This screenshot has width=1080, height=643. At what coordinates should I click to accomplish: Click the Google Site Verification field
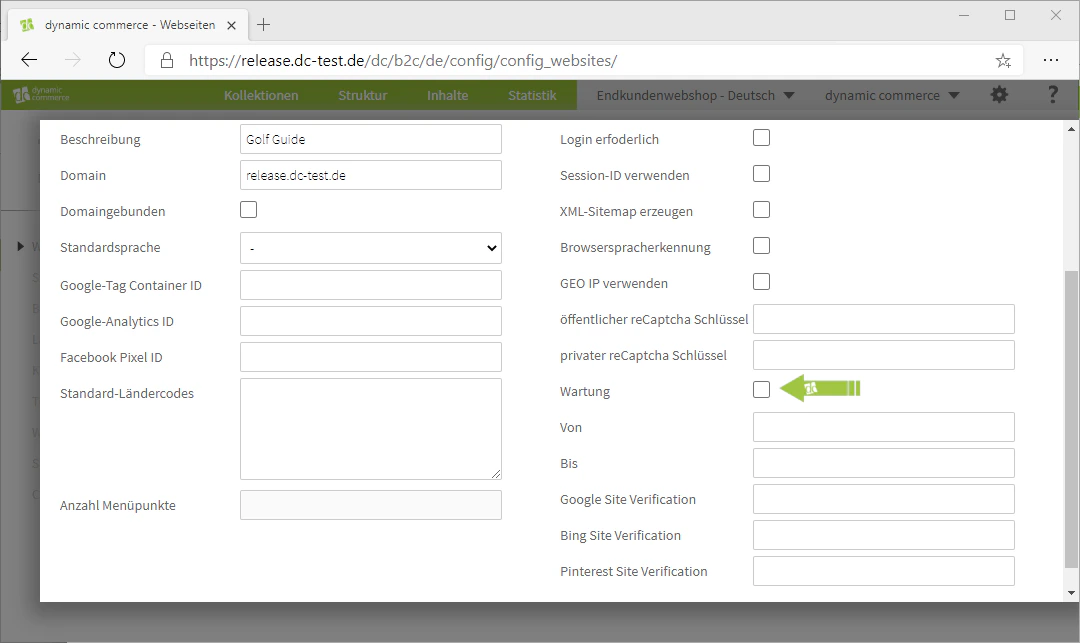(884, 499)
